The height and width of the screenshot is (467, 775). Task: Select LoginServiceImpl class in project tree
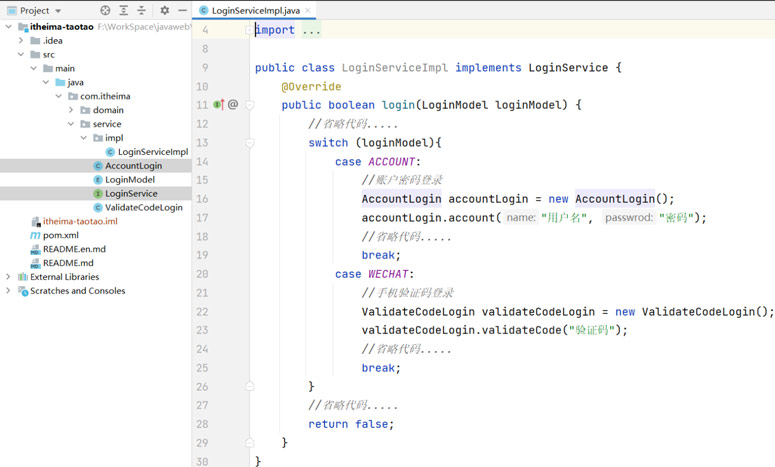click(x=153, y=152)
